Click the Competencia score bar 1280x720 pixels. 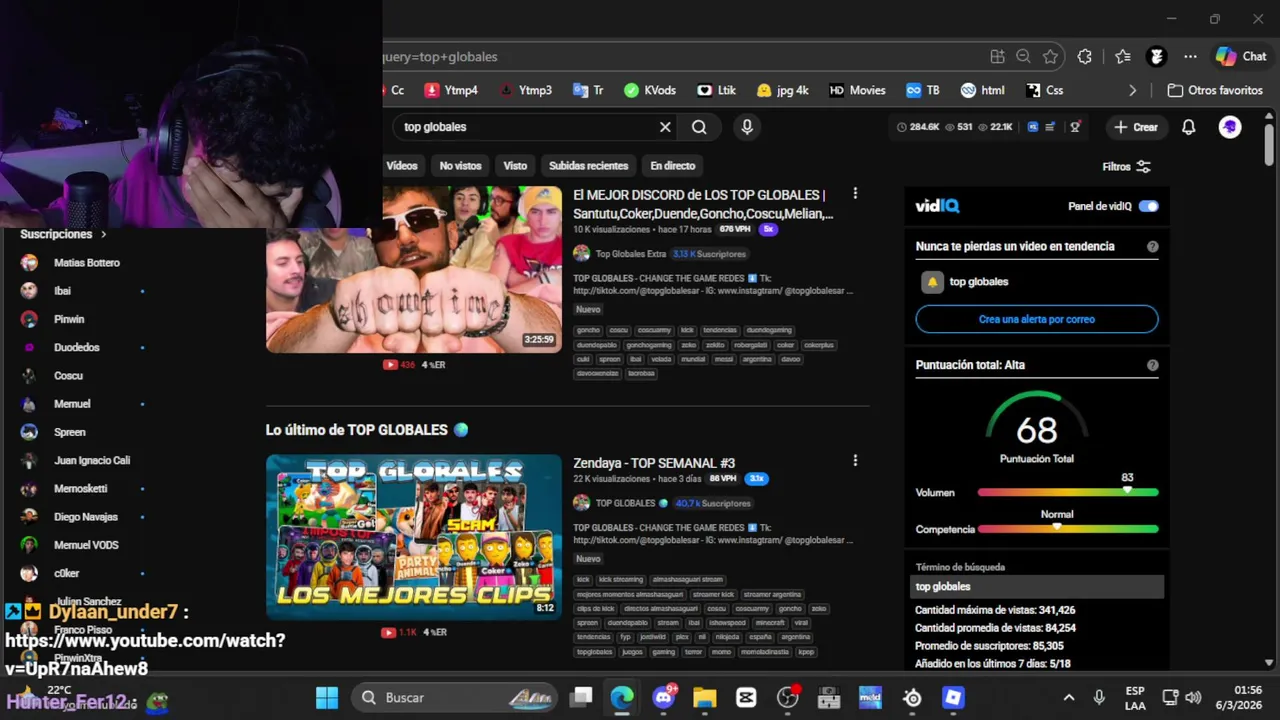tap(1067, 529)
